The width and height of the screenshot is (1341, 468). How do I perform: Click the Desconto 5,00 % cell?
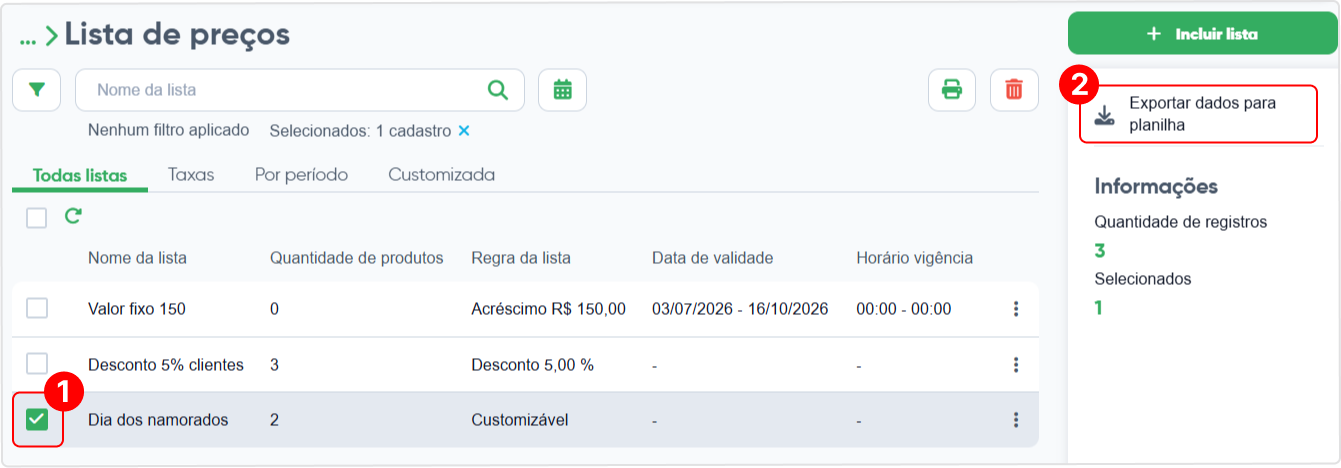532,365
